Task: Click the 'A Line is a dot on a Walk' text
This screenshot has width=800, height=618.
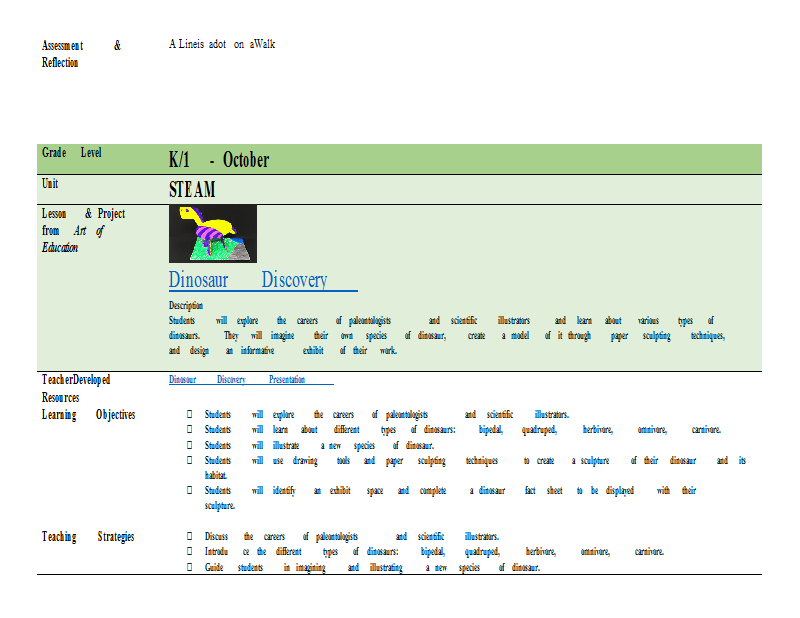Action: pyautogui.click(x=222, y=44)
